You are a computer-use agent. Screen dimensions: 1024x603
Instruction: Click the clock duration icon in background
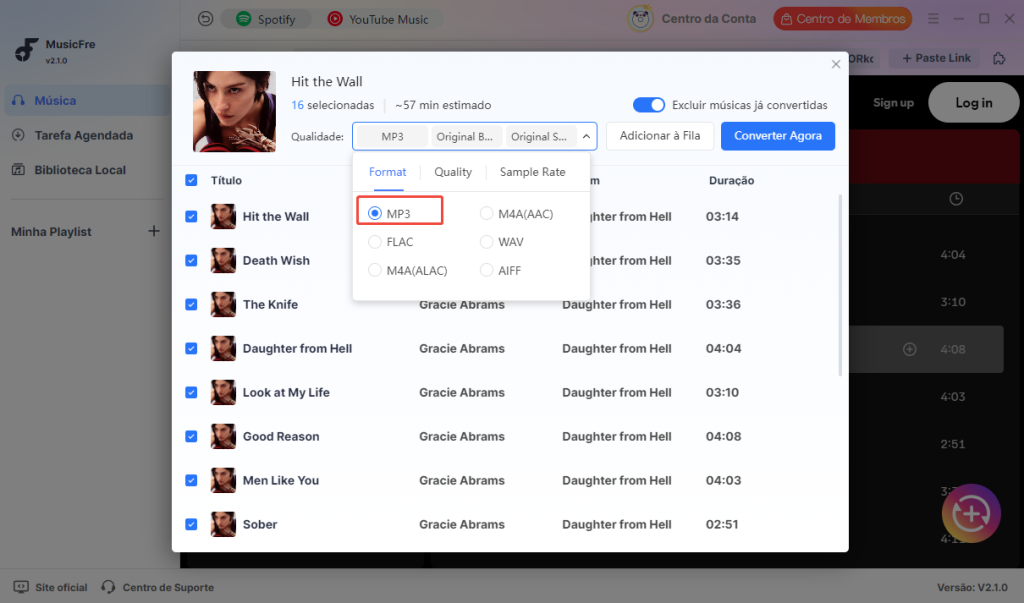coord(956,199)
